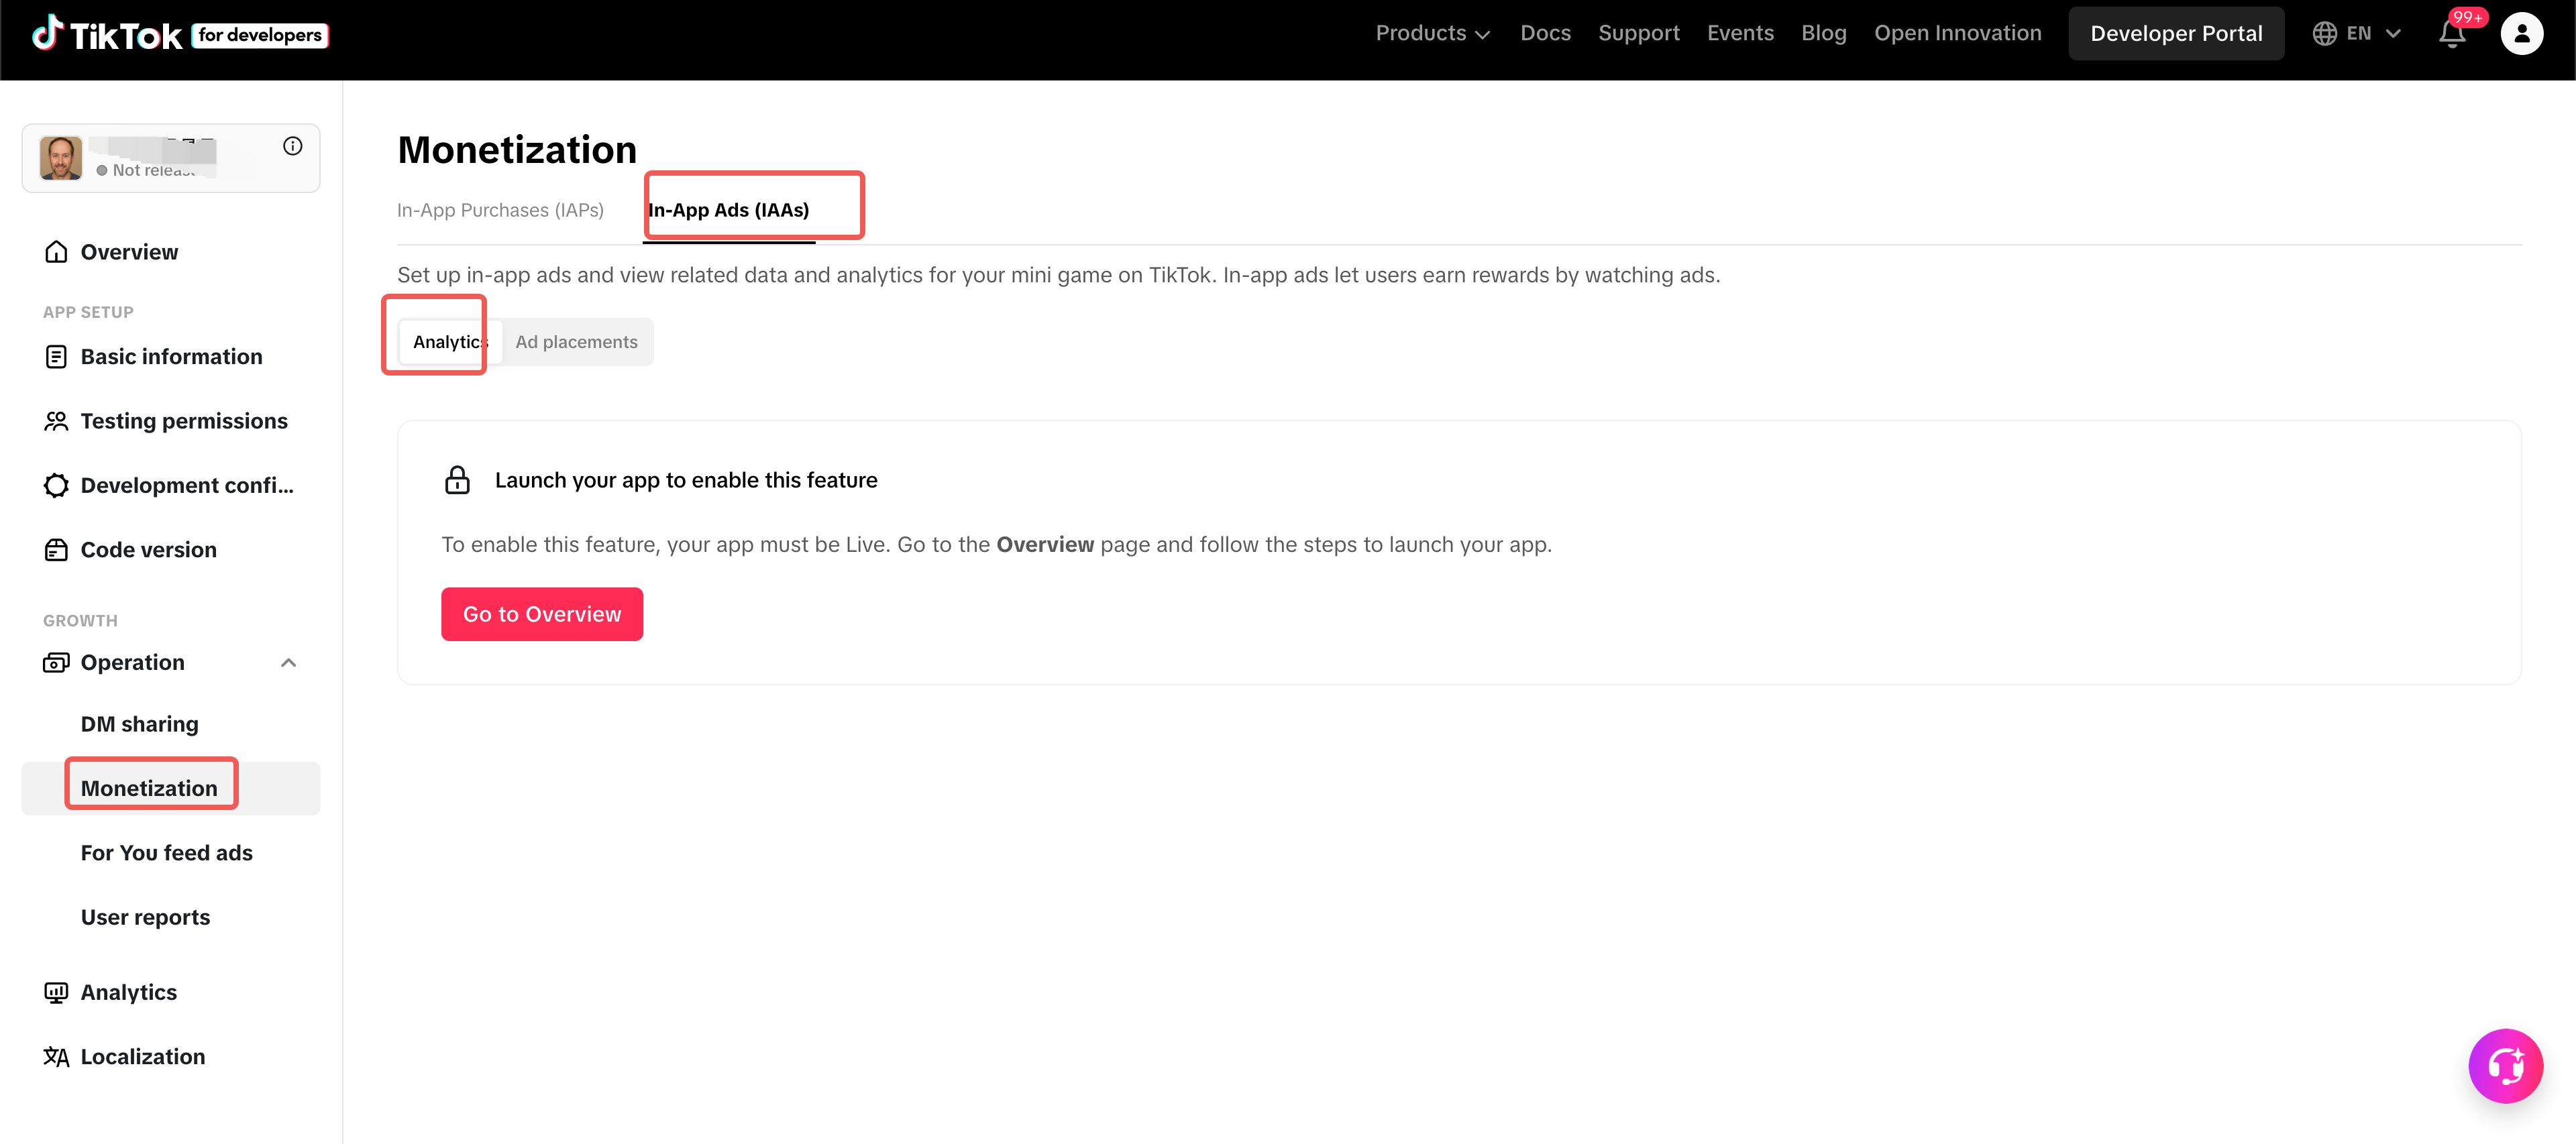The height and width of the screenshot is (1144, 2576).
Task: Click the Go to Overview button
Action: tap(542, 614)
